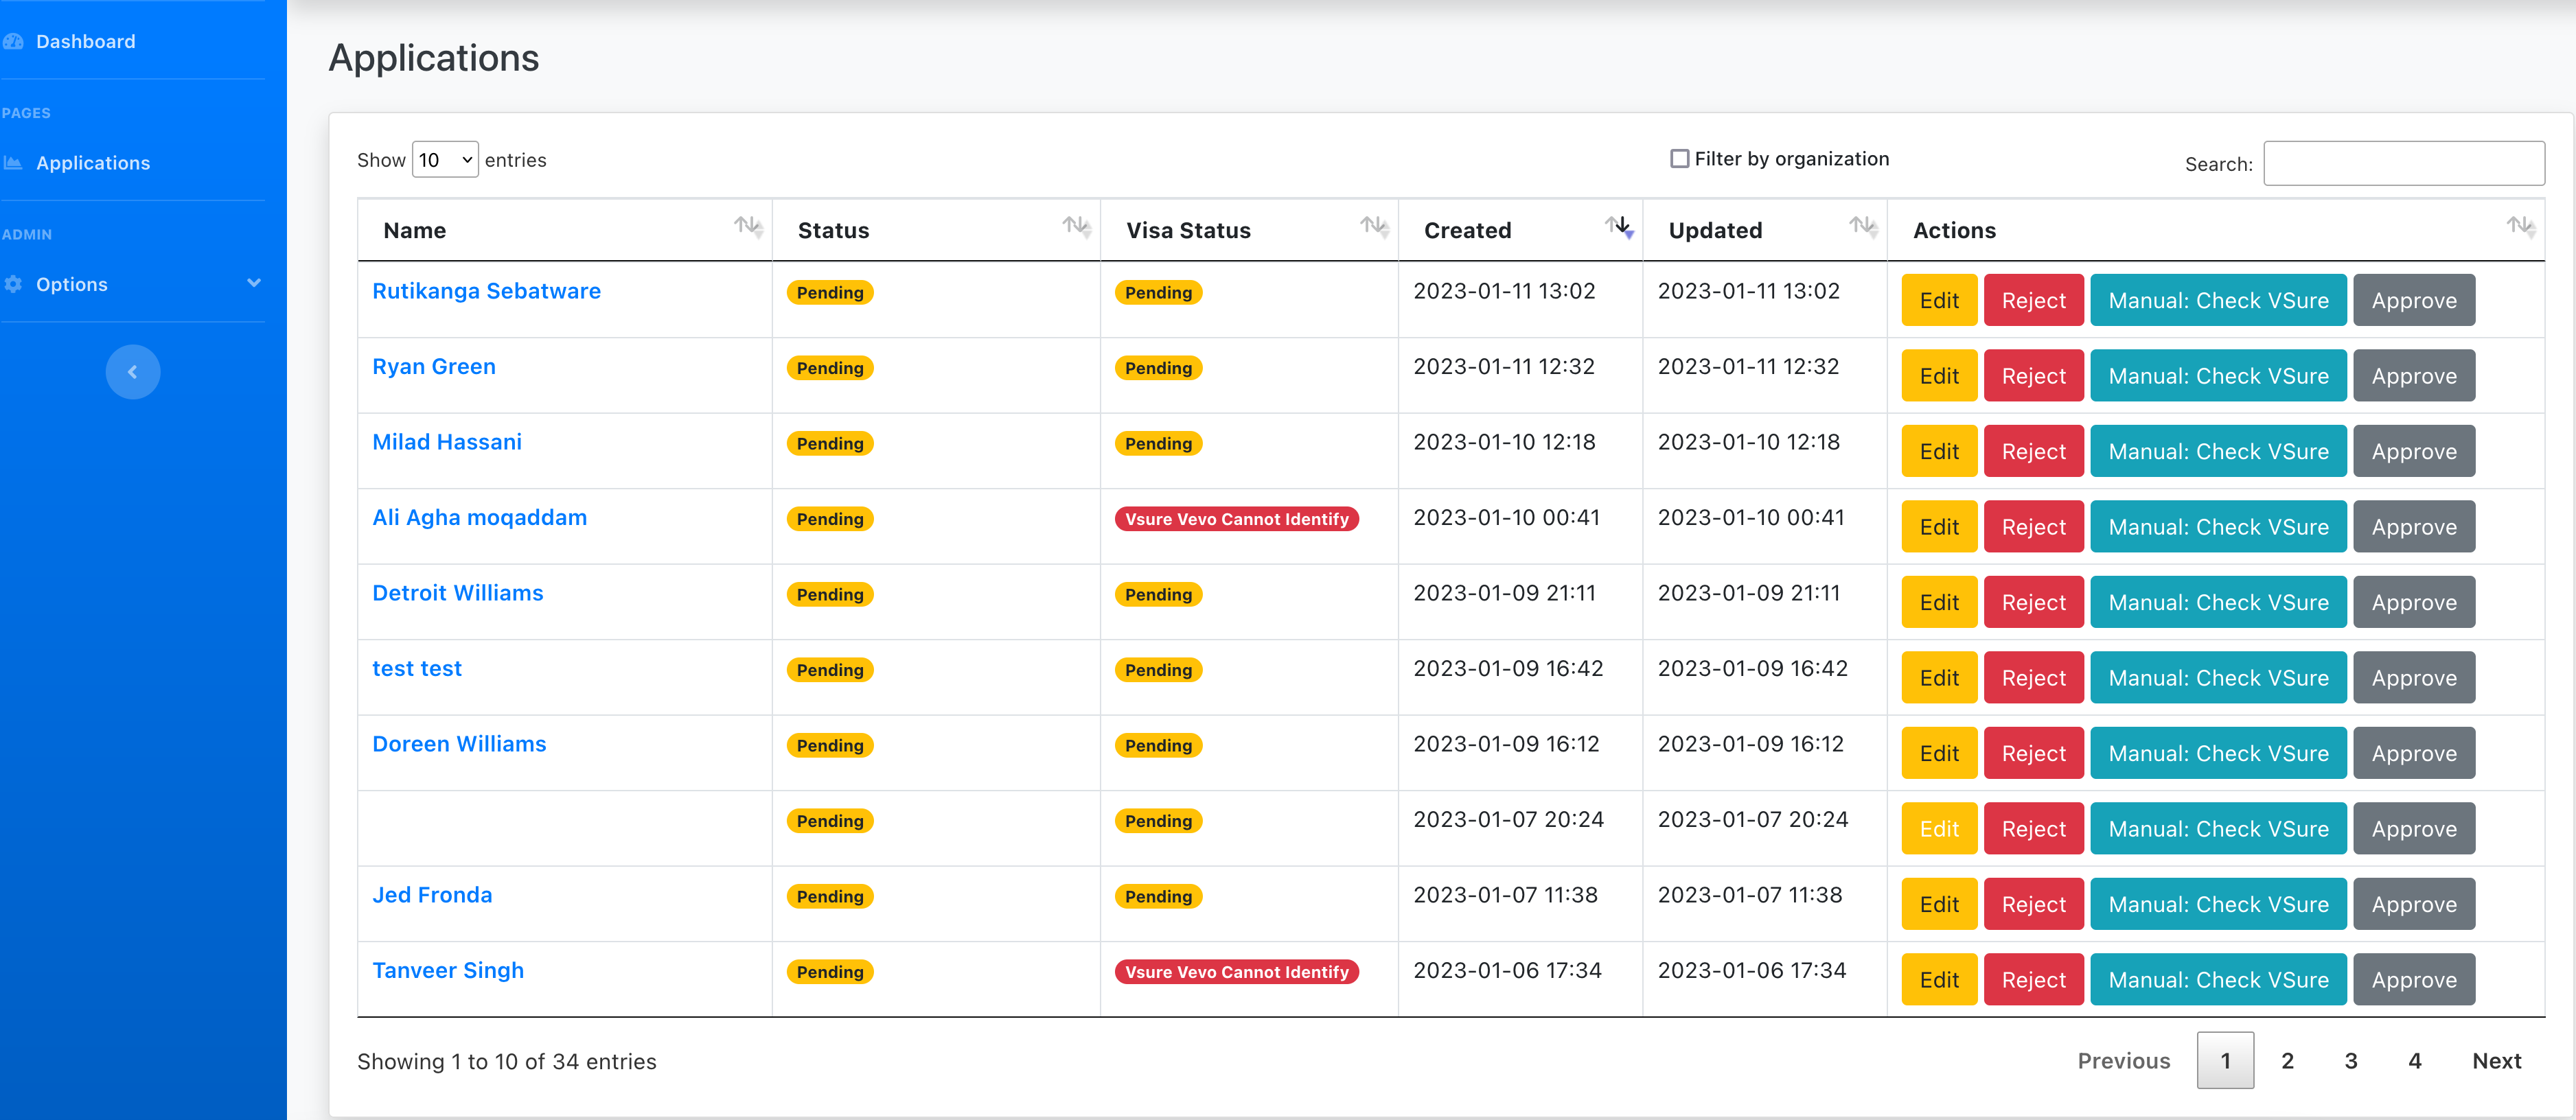Open Jed Fronda's application link
This screenshot has width=2576, height=1120.
[432, 895]
